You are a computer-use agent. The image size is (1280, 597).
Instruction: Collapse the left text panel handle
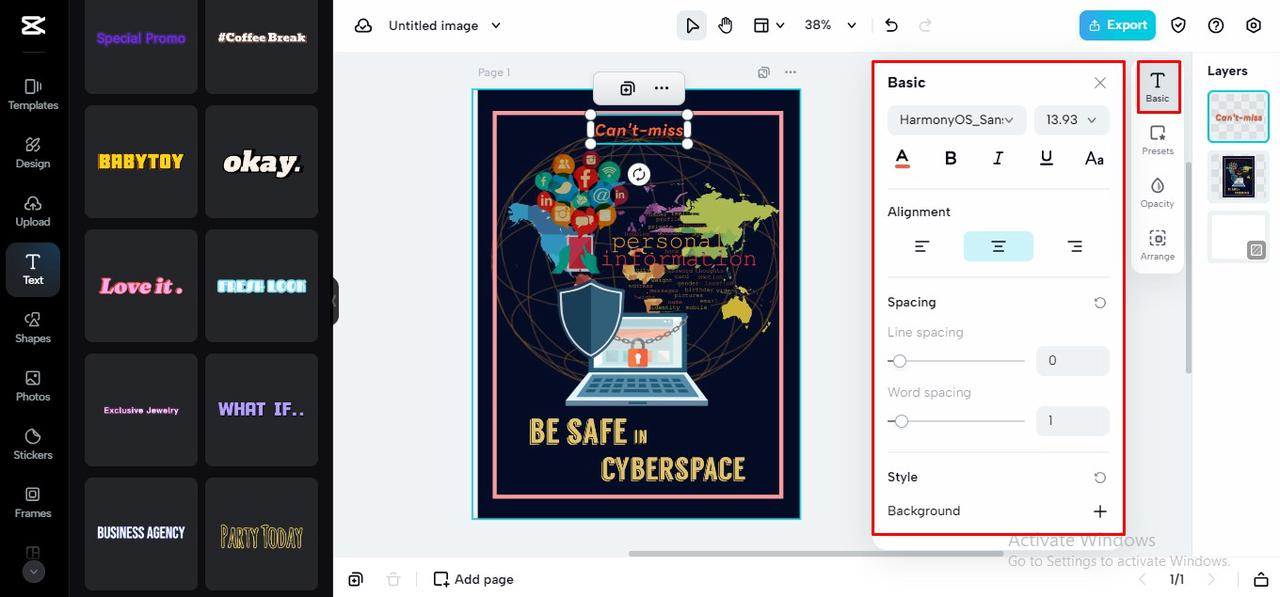(335, 302)
